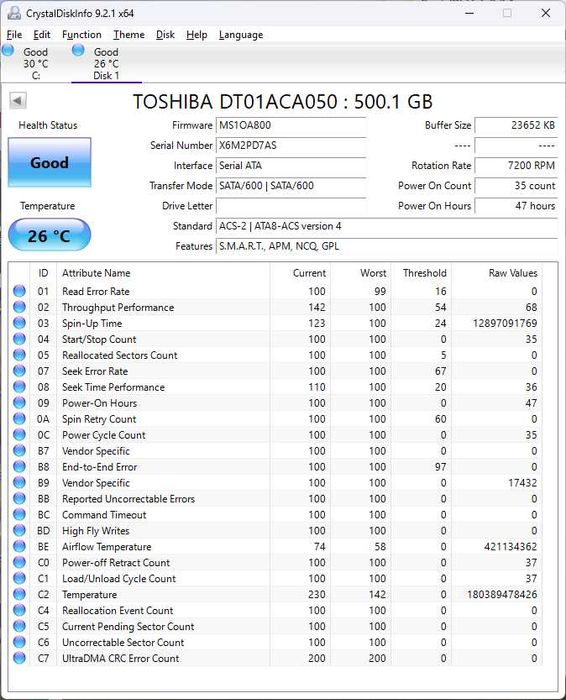Click status orb of Seek Time Performance row
Viewport: 566px width, 700px height.
(x=19, y=387)
